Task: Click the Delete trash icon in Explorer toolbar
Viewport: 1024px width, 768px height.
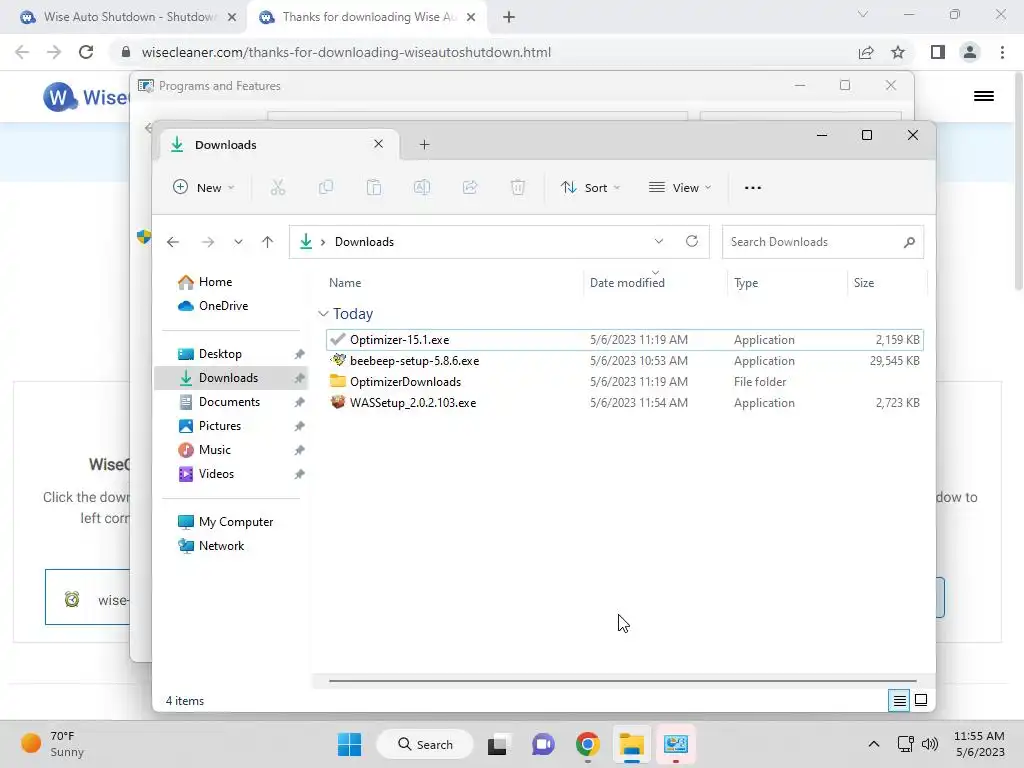Action: tap(518, 187)
